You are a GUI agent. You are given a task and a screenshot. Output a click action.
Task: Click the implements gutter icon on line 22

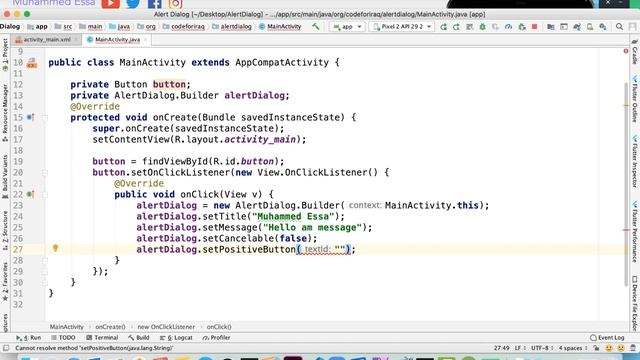(x=30, y=194)
